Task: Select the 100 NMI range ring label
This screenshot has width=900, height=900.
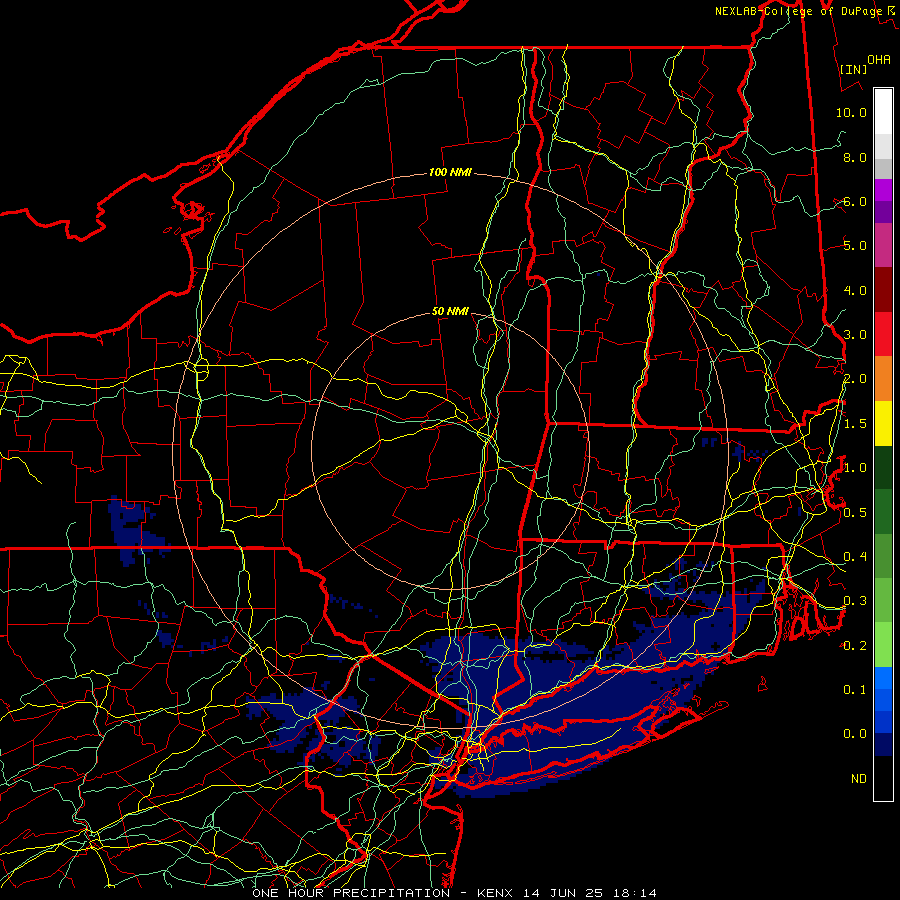Action: tap(450, 172)
